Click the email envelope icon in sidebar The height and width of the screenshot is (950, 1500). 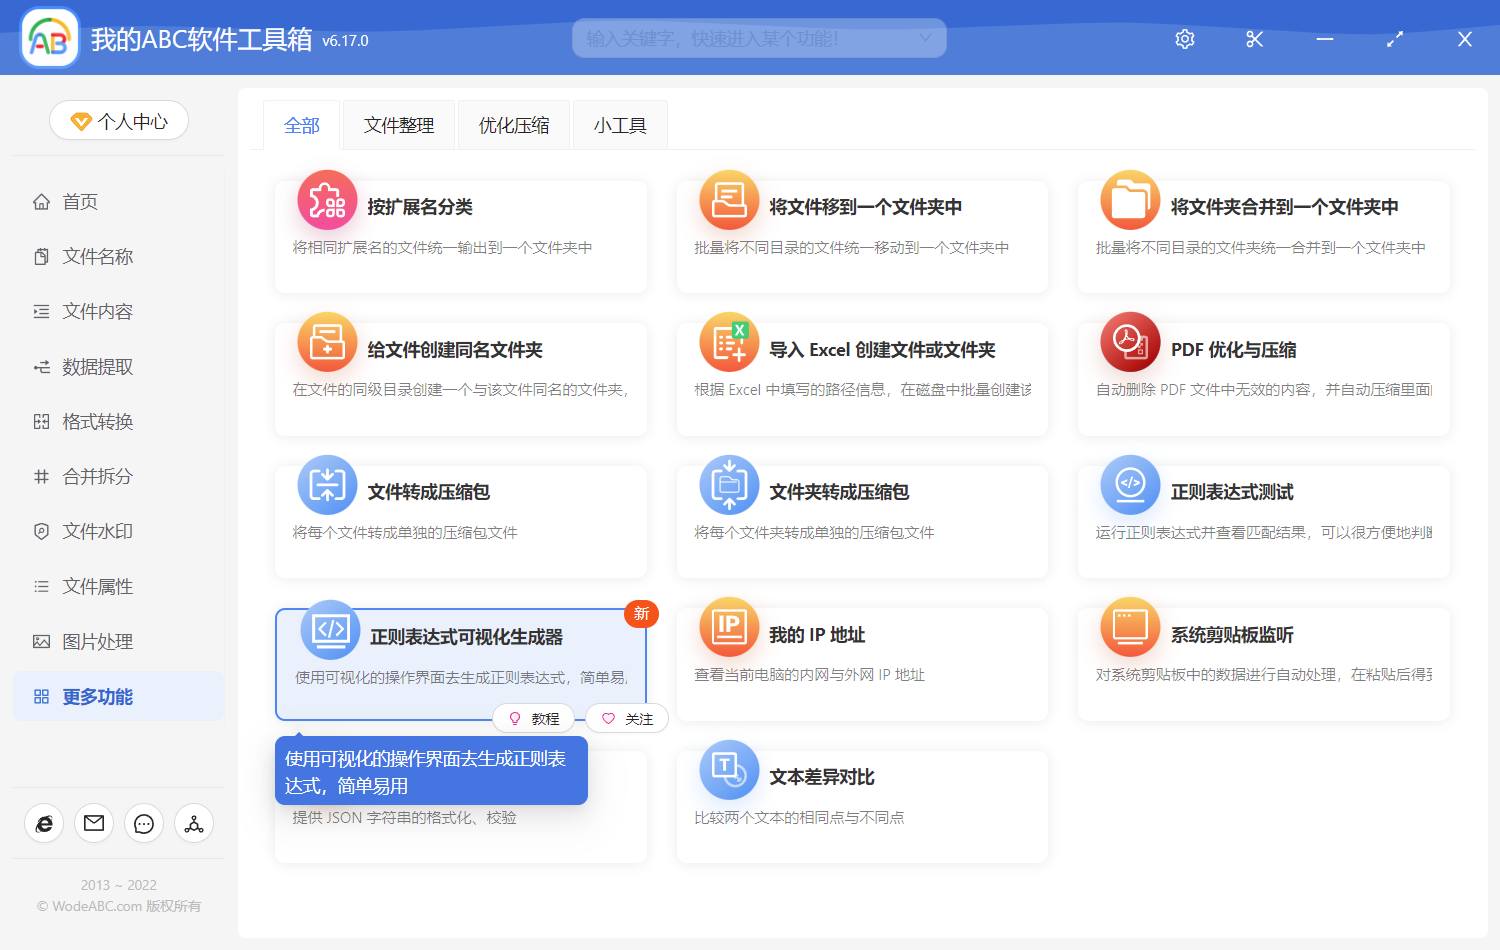click(94, 823)
